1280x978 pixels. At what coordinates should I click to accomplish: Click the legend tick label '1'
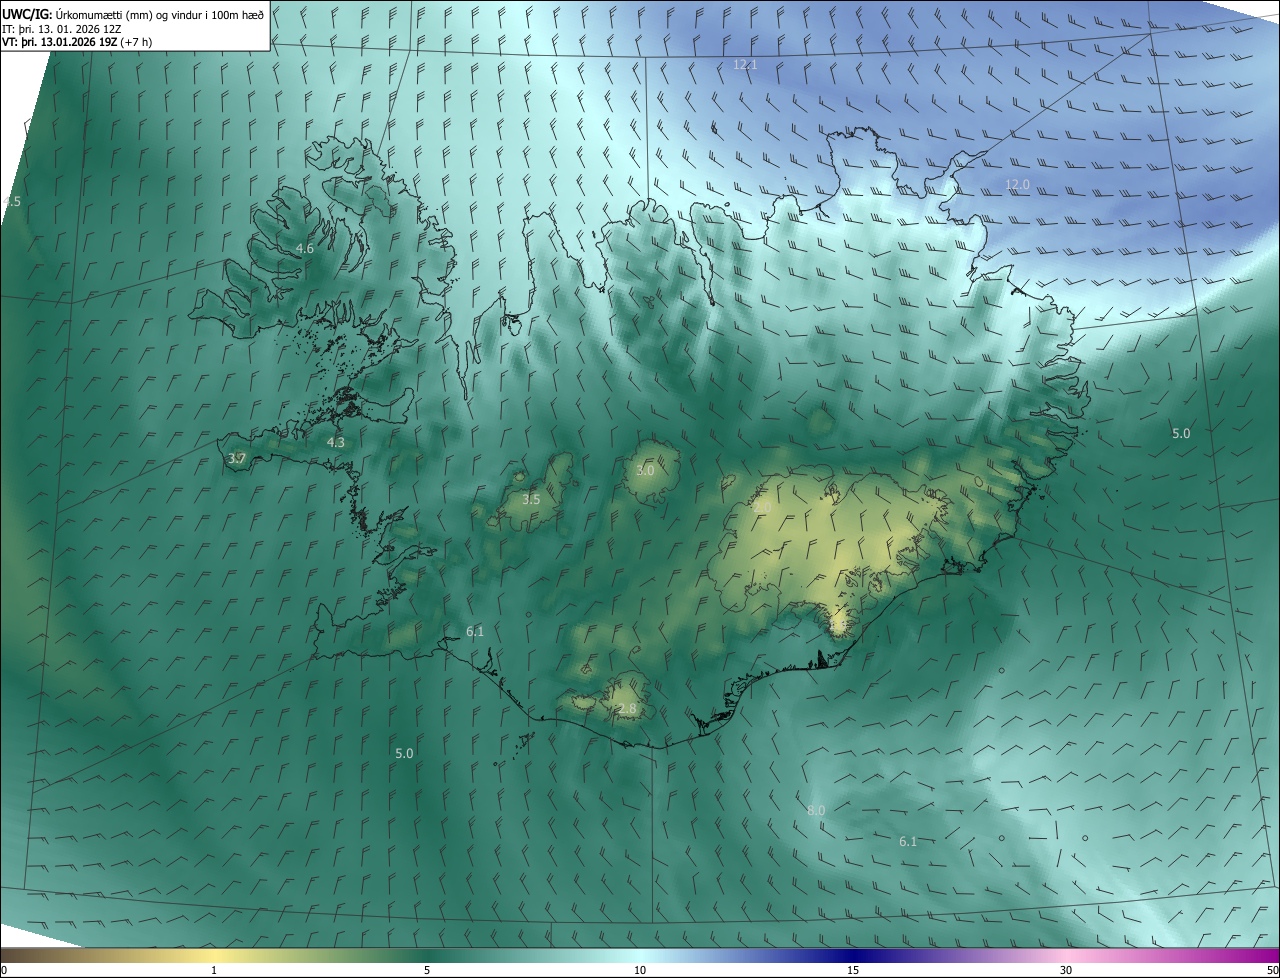pyautogui.click(x=214, y=970)
